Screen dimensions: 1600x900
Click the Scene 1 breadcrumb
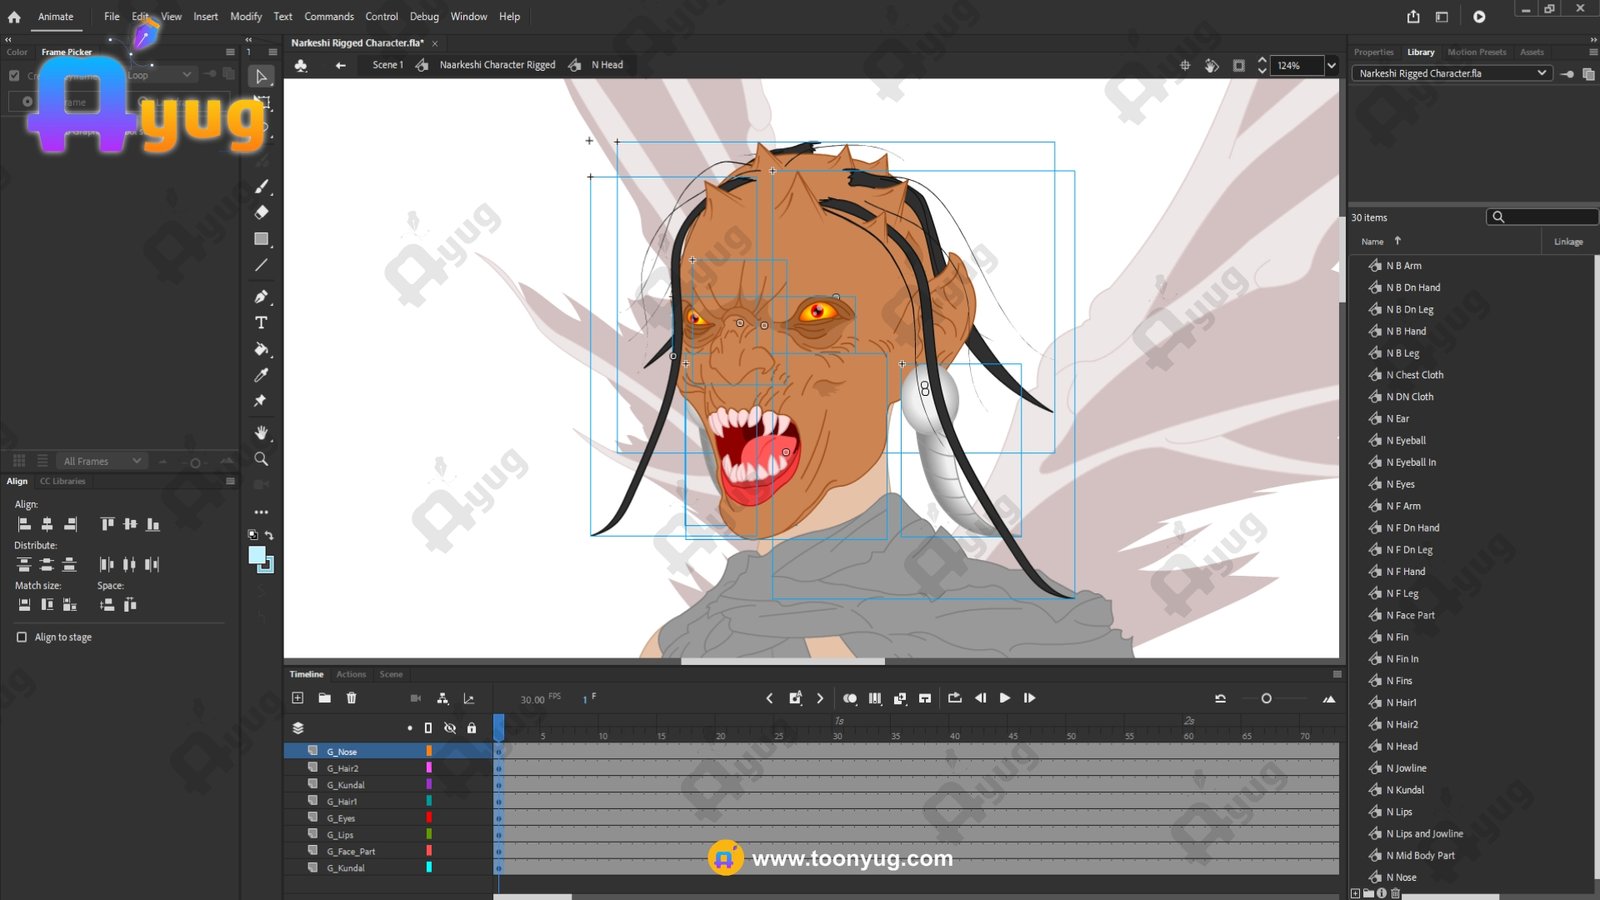[387, 65]
